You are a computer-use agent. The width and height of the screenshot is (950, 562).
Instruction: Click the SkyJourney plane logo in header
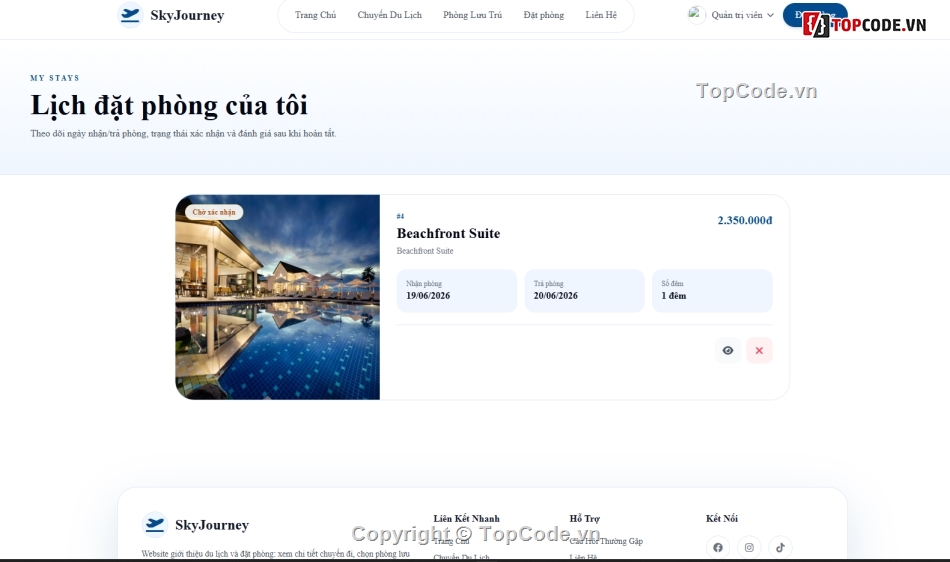[x=130, y=15]
